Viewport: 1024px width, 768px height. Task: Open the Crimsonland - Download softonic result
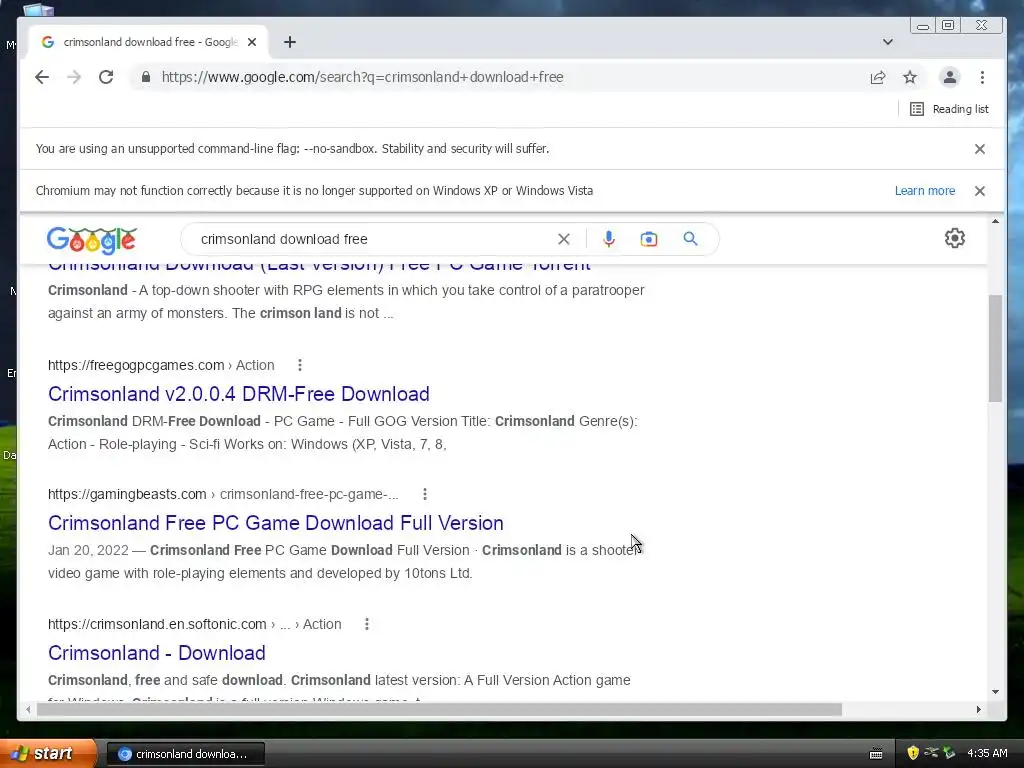(x=157, y=653)
